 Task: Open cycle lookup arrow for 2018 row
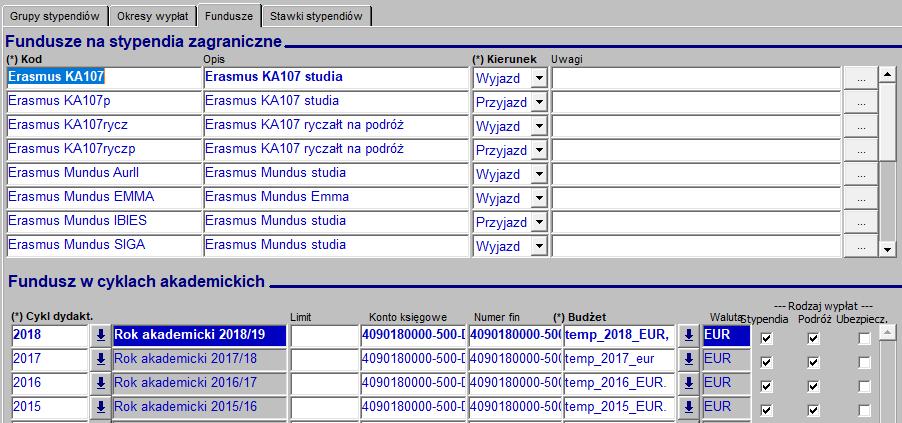click(x=101, y=336)
